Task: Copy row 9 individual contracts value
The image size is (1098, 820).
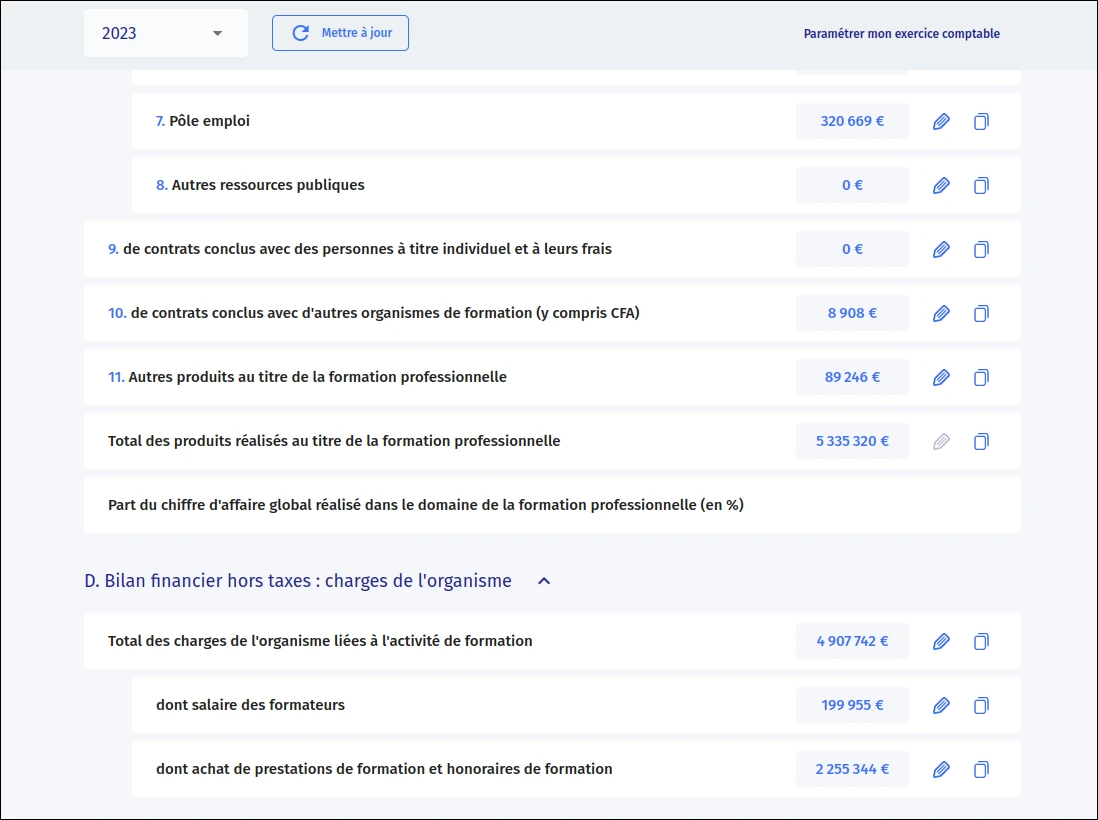Action: 981,249
